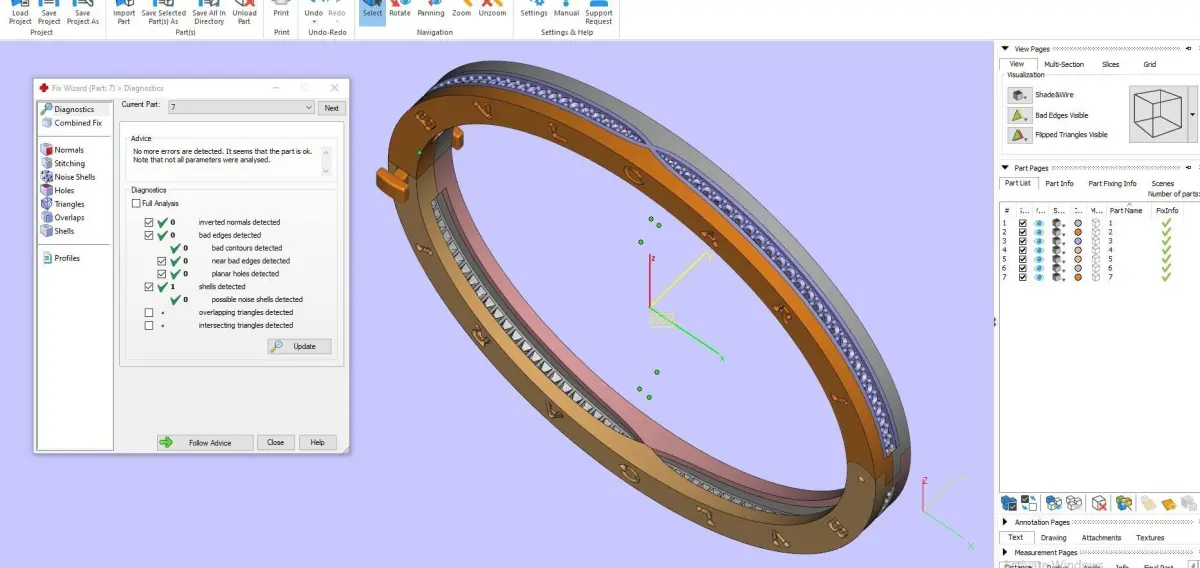Switch to the Grid tab
The height and width of the screenshot is (568, 1200).
[x=1150, y=64]
